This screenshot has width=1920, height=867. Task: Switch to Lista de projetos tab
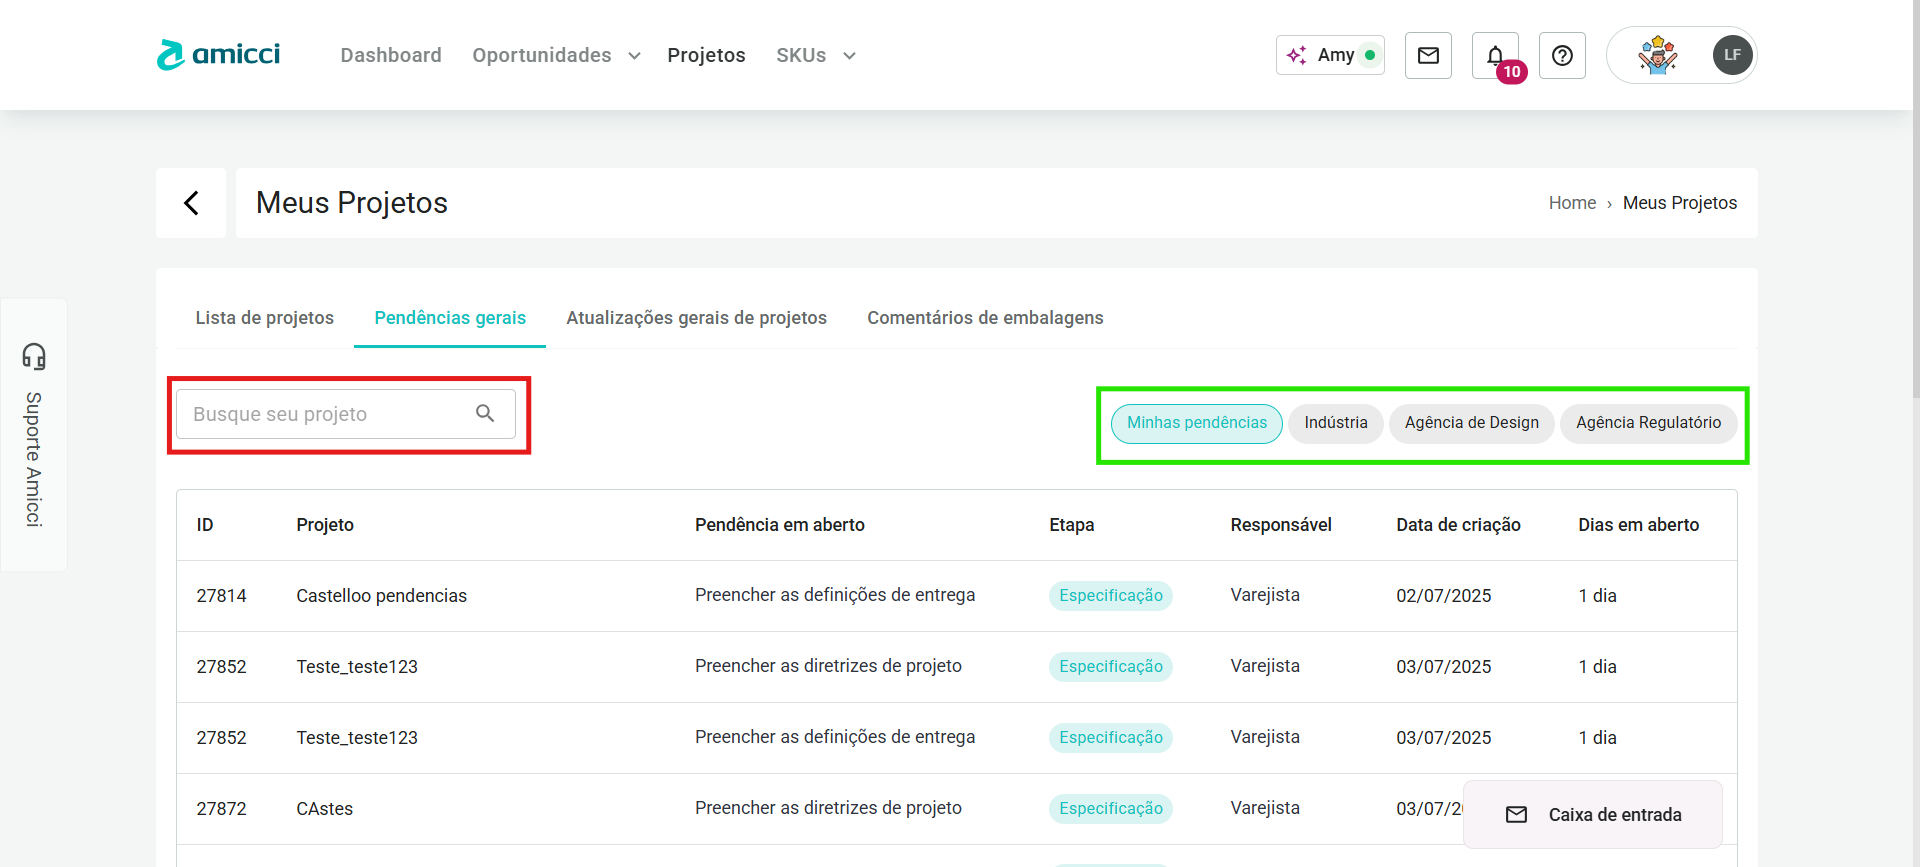tap(264, 318)
